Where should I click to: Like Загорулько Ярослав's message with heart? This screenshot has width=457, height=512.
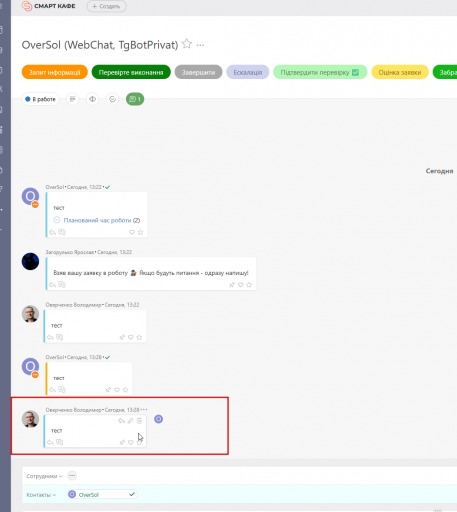(x=241, y=284)
